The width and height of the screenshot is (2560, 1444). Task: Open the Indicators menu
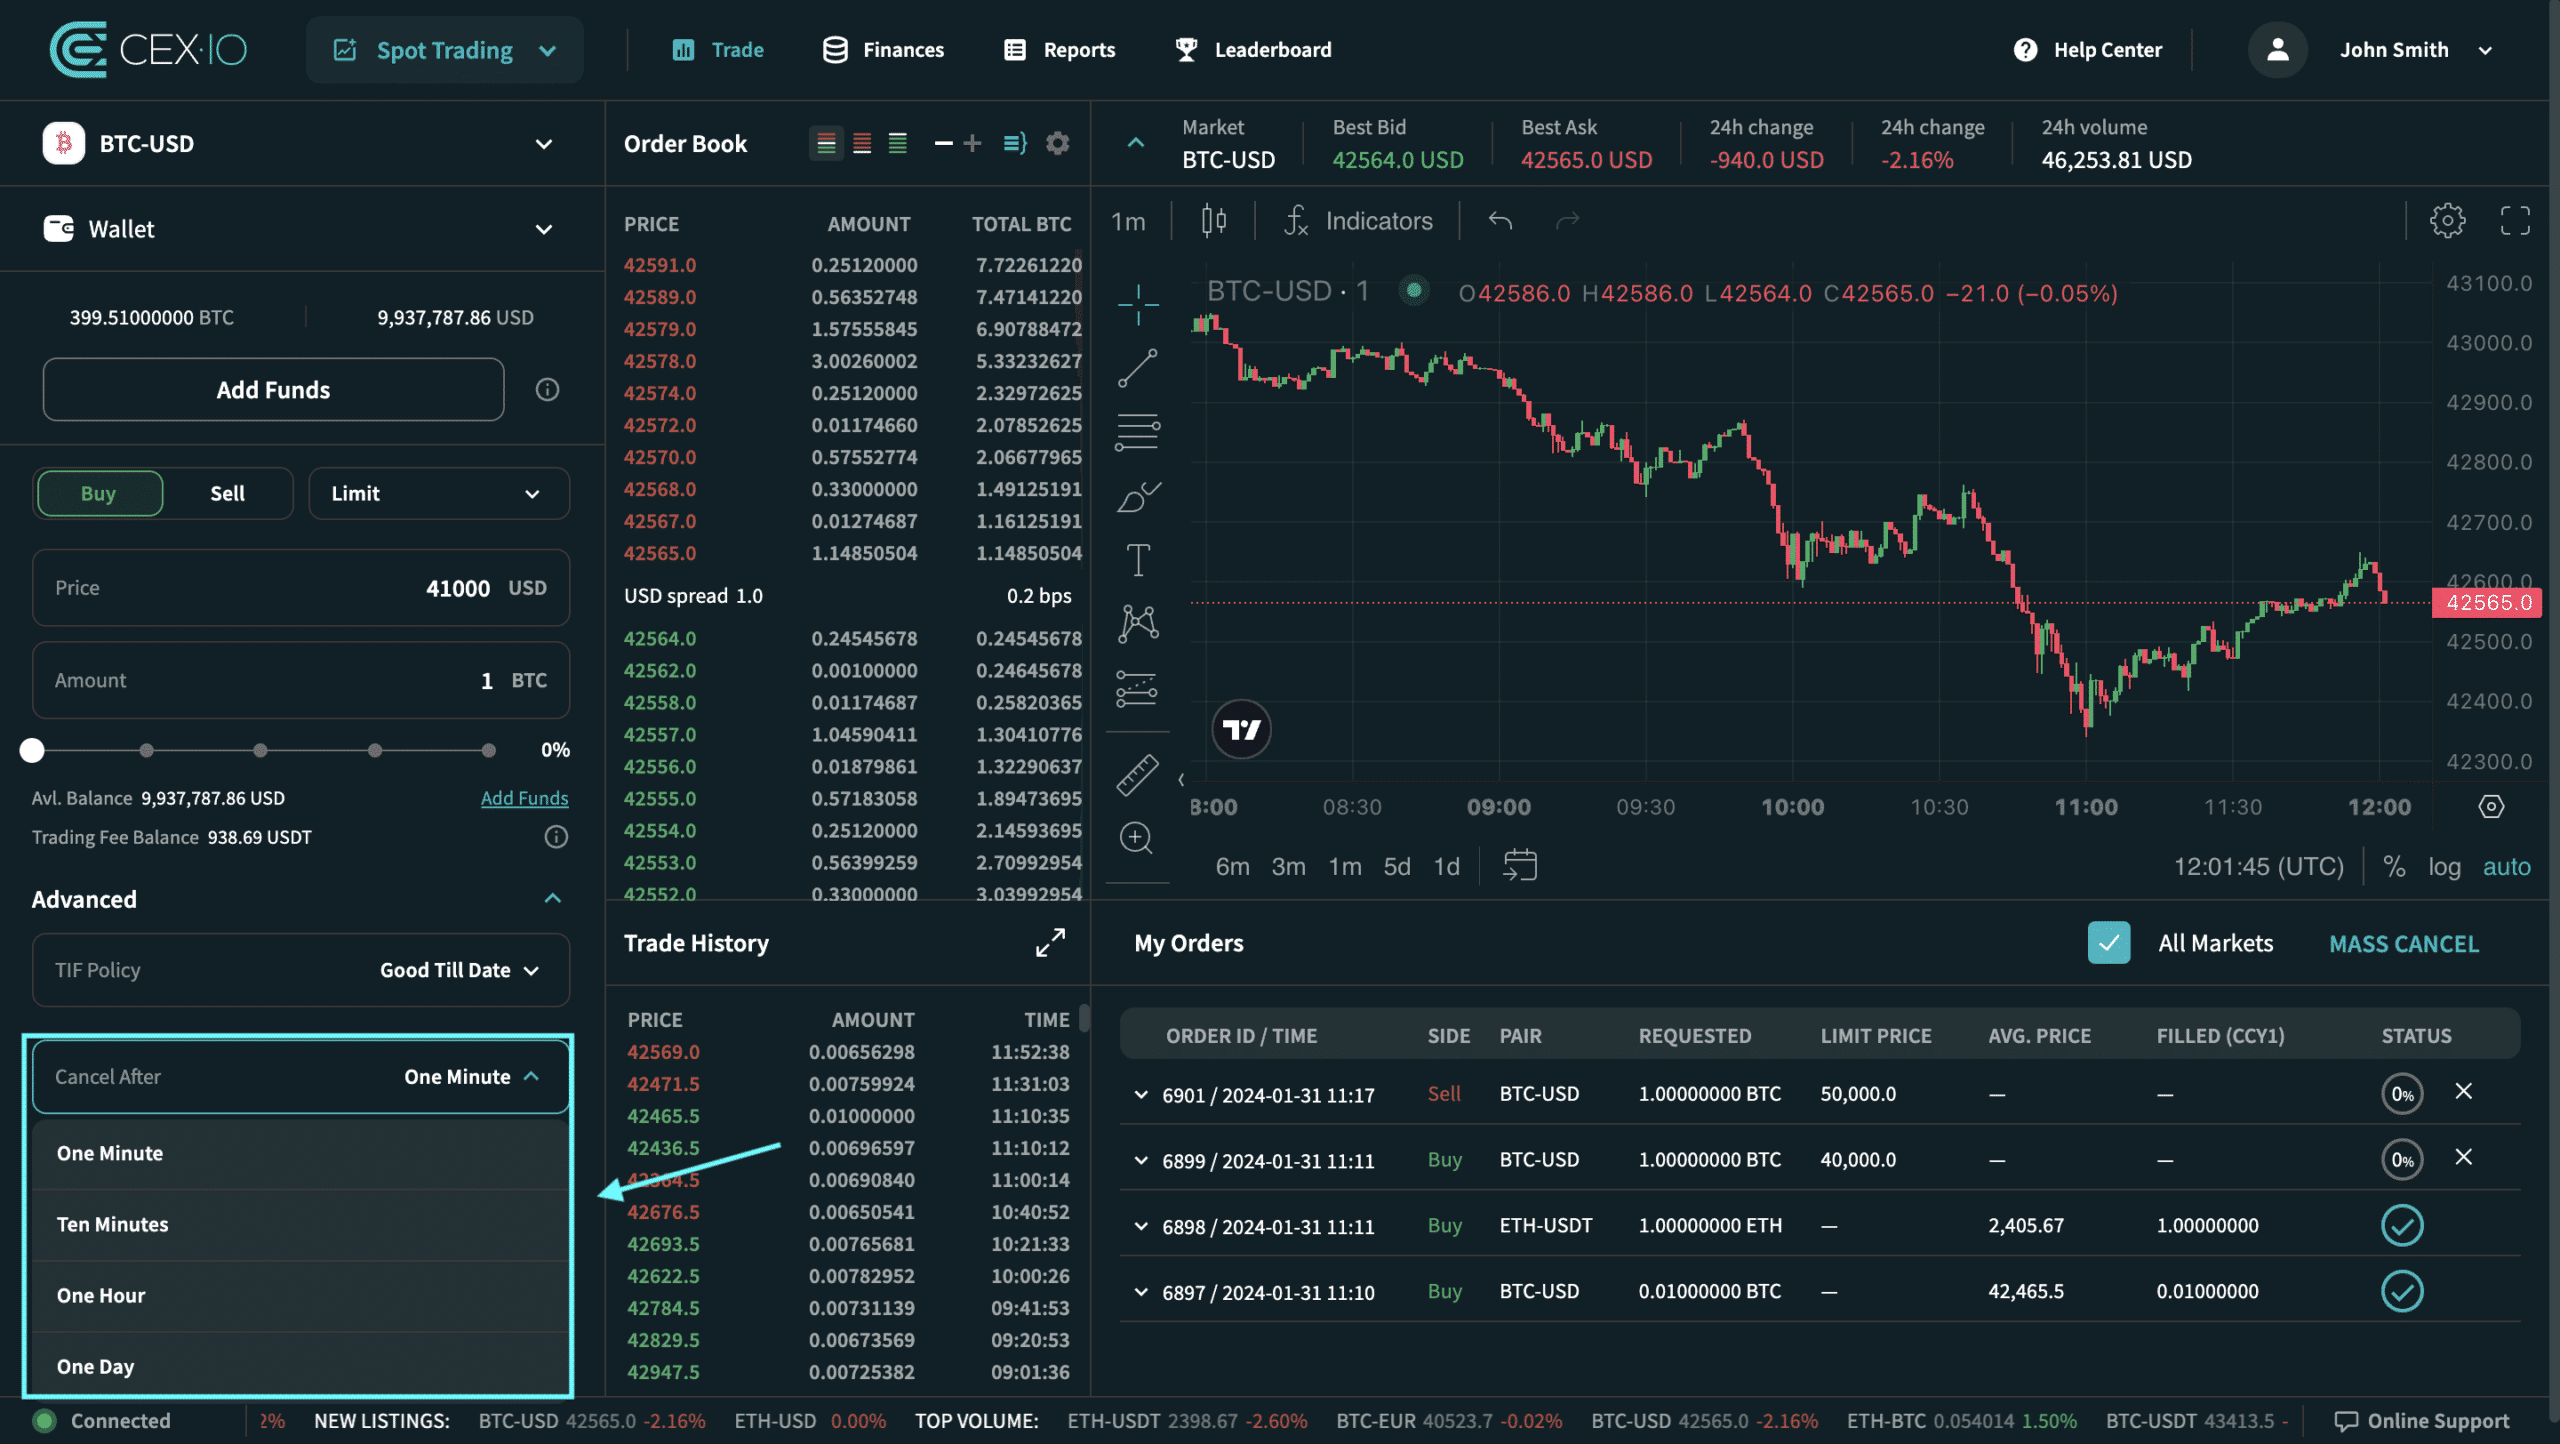pos(1358,221)
